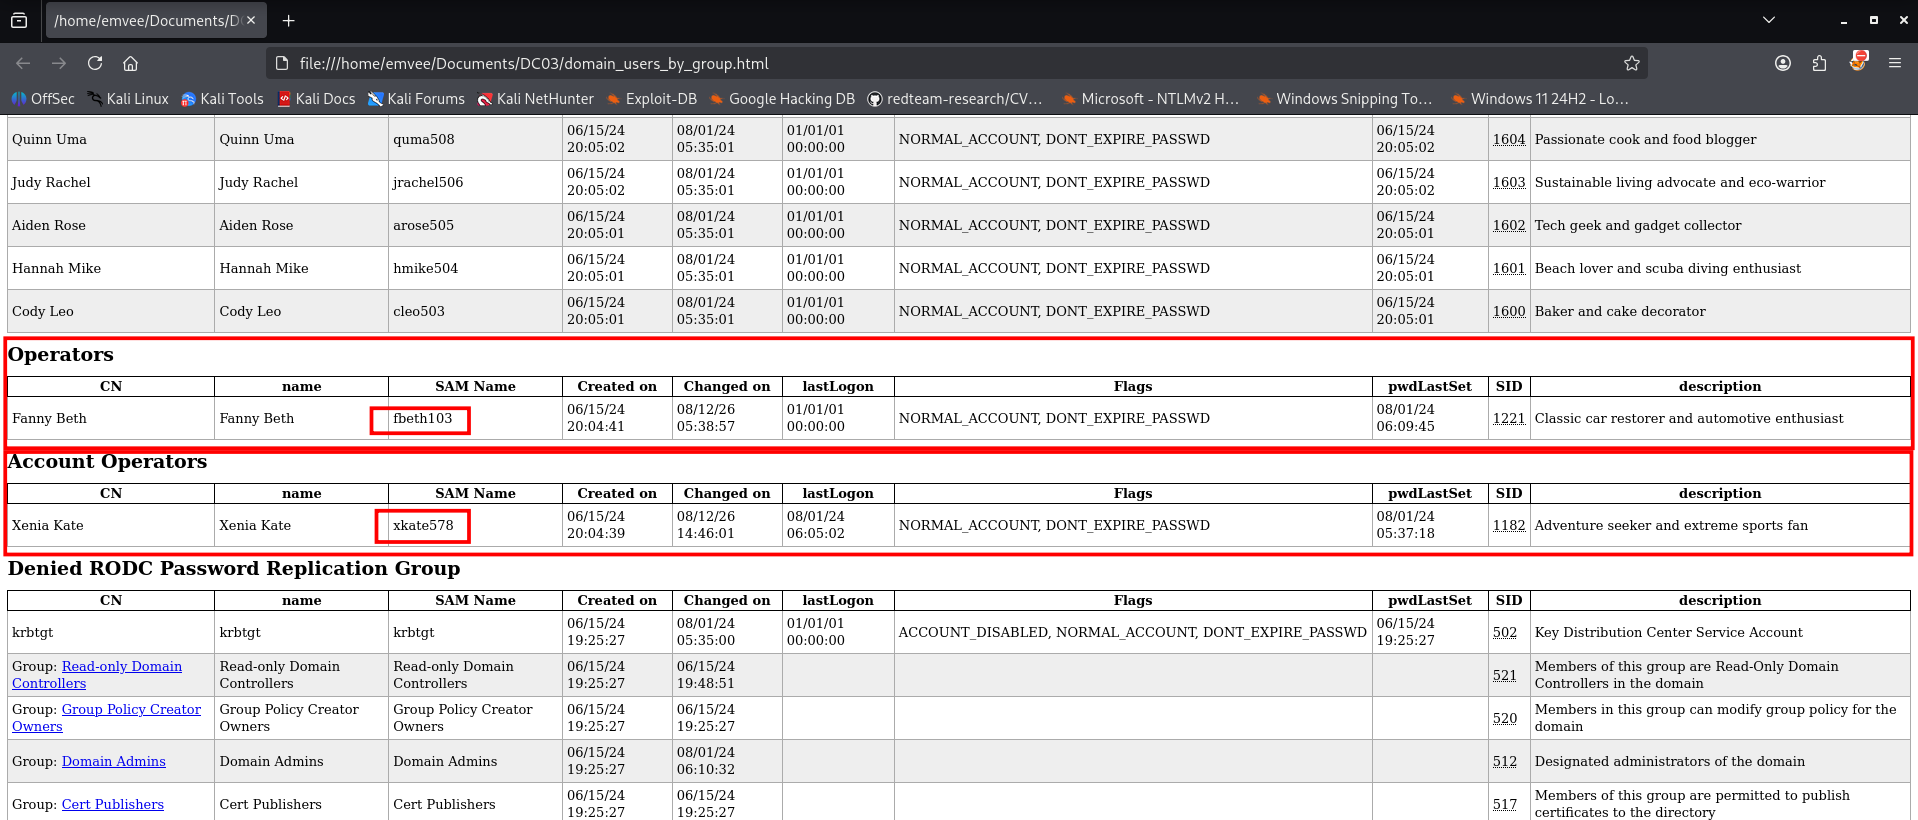The height and width of the screenshot is (820, 1918).
Task: Click SID 521 for Read-only Domain Controllers
Action: 1505,675
